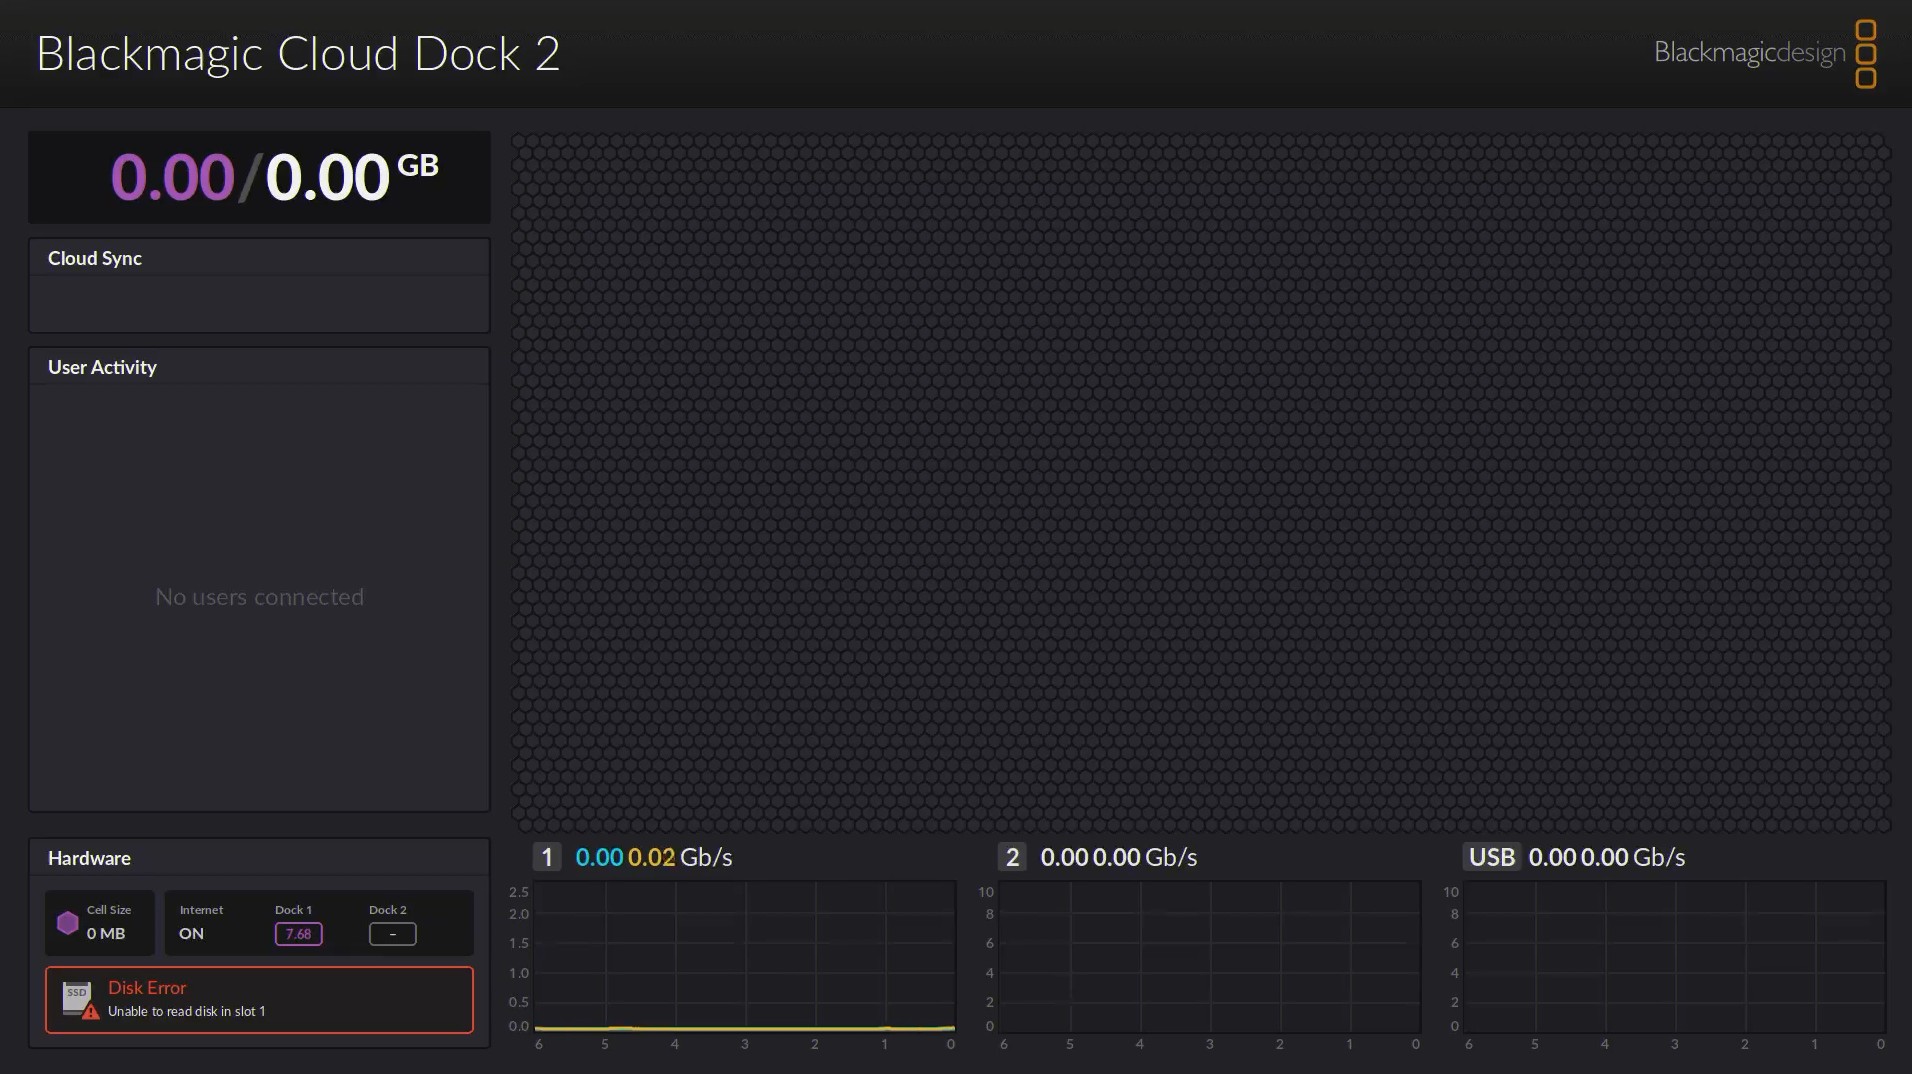Click the port 1 network activity graph

tap(745, 956)
